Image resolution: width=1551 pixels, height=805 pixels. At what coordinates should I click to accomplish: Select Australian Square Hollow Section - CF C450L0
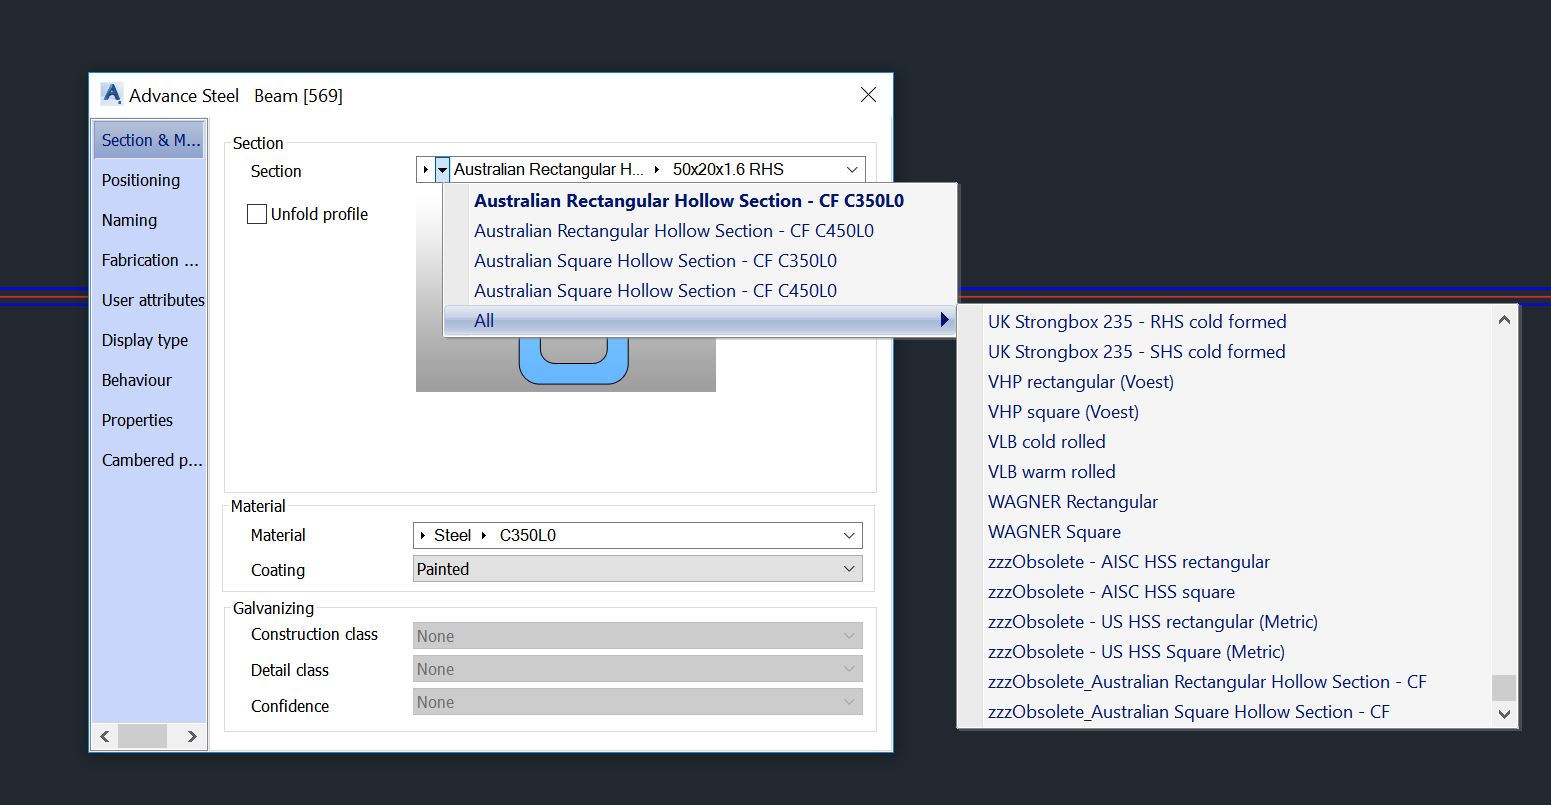coord(655,290)
